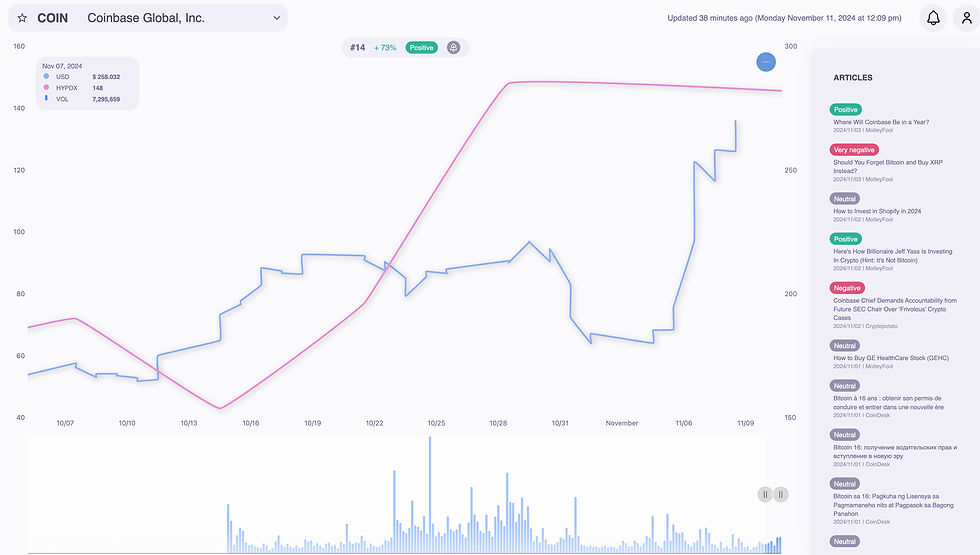This screenshot has width=980, height=555.
Task: Click the 11/09 x-axis date label
Action: [746, 423]
